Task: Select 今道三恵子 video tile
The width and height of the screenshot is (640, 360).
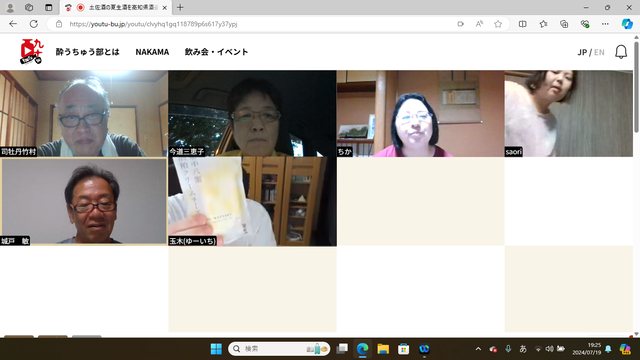Action: 252,113
